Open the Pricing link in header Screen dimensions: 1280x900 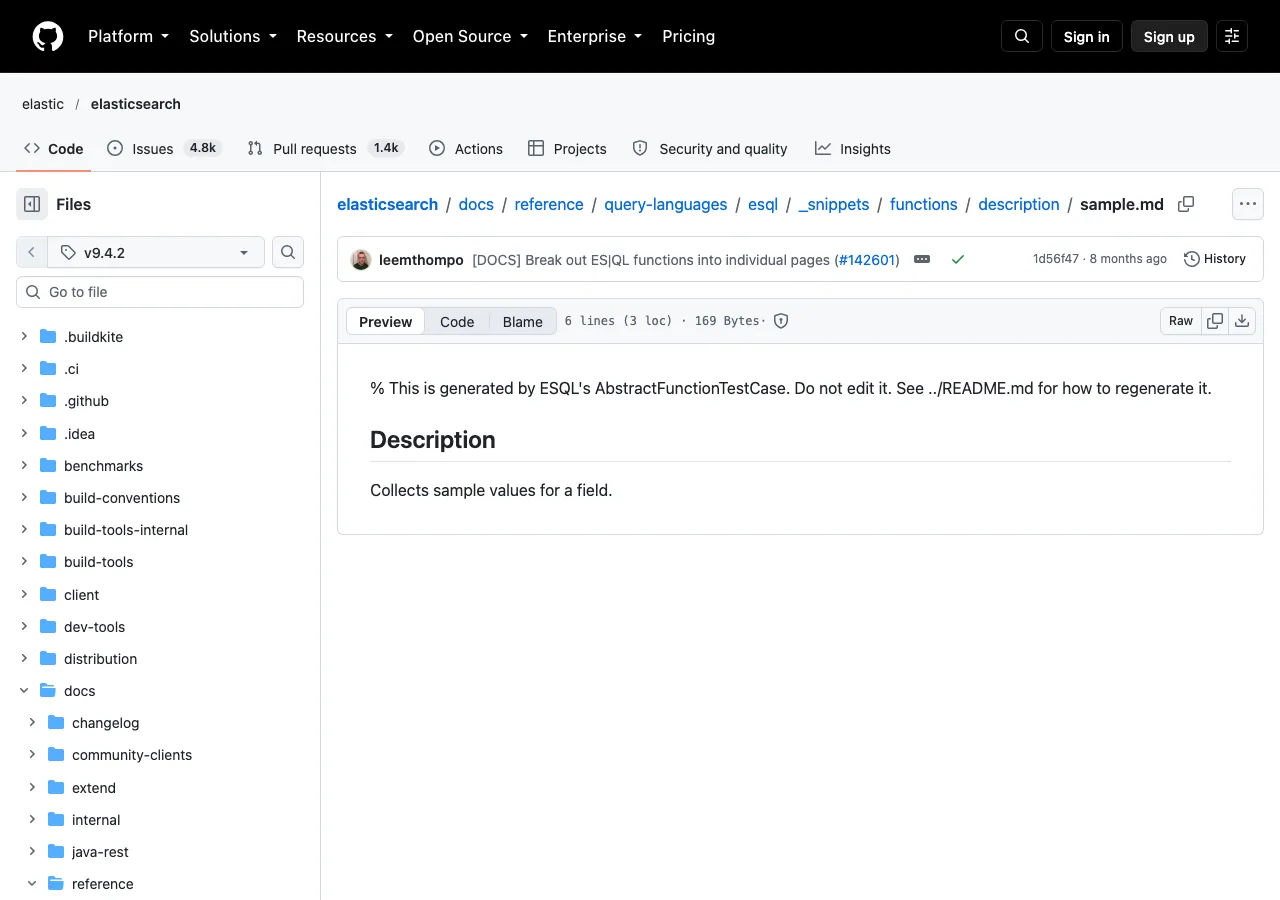click(x=689, y=36)
